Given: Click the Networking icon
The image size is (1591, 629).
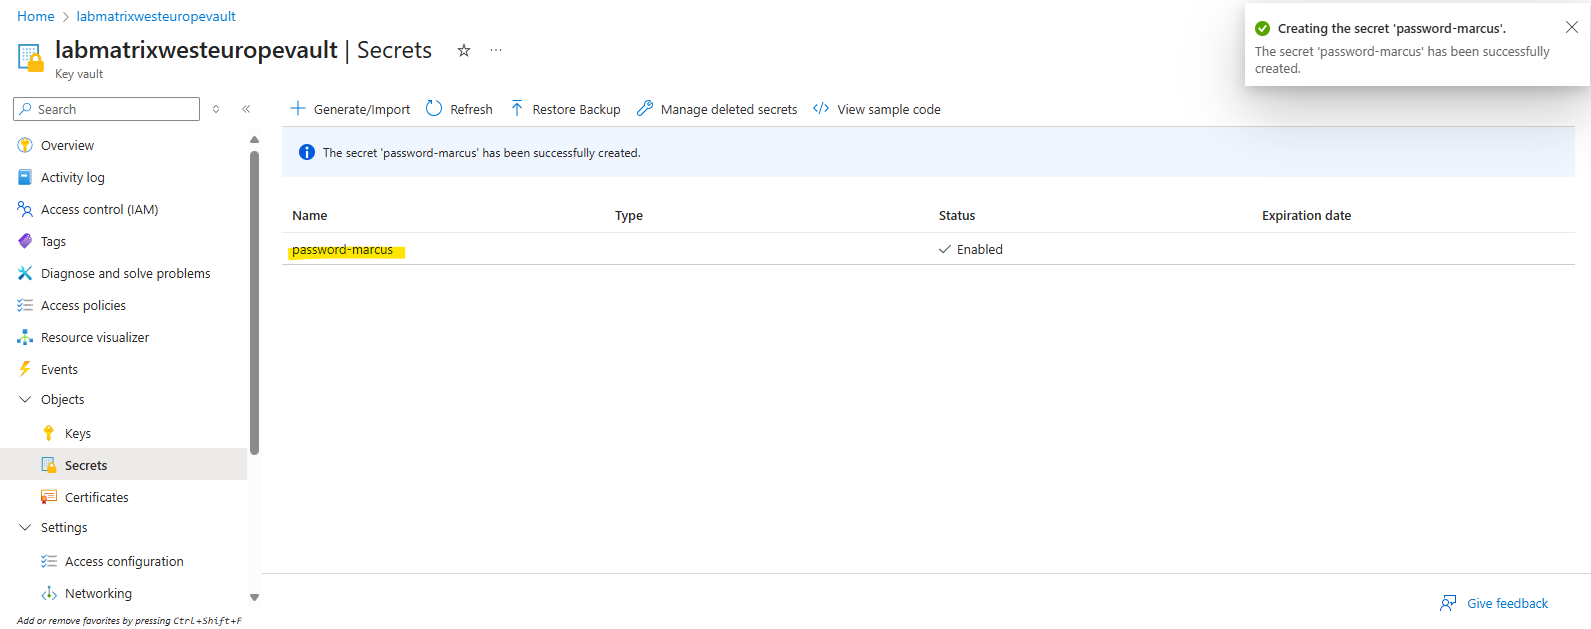Looking at the screenshot, I should click(x=49, y=593).
